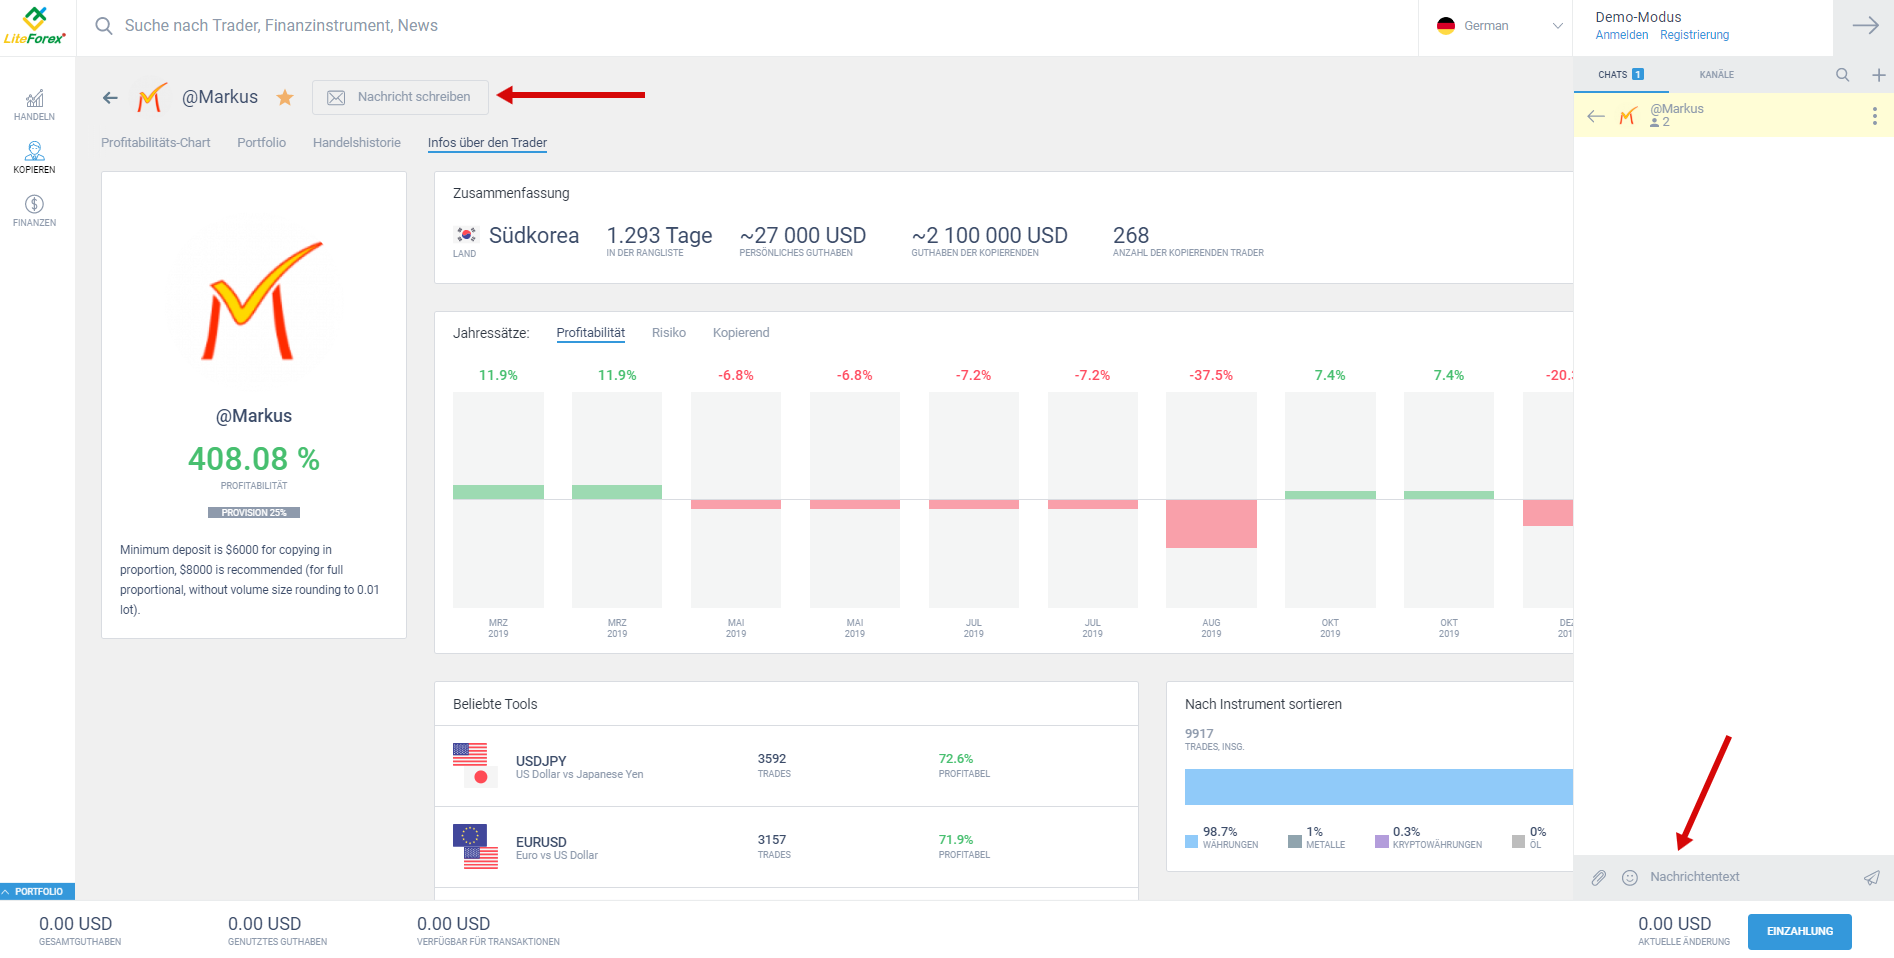Click the attachment paperclip in chat
This screenshot has width=1894, height=958.
point(1599,877)
